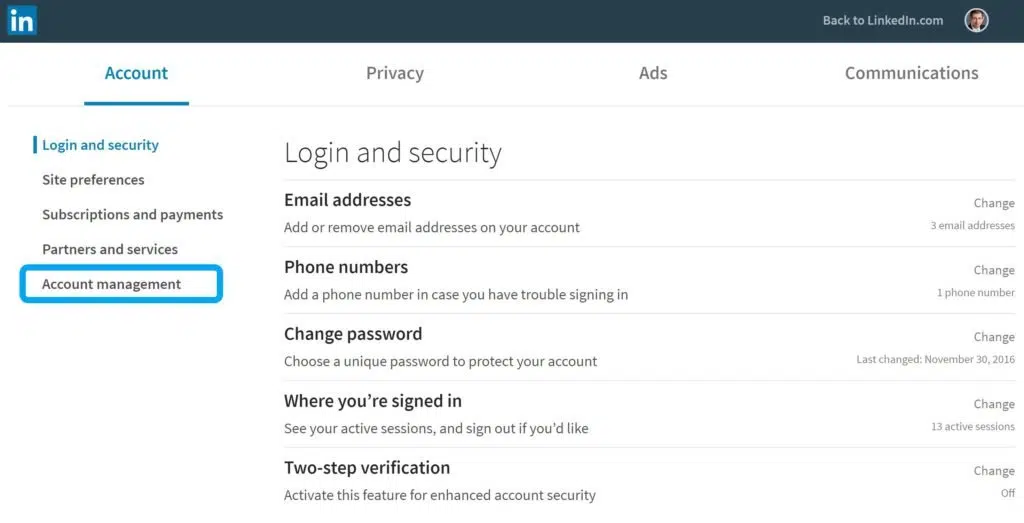Click Change for Change password
Image resolution: width=1024 pixels, height=523 pixels.
(x=994, y=337)
